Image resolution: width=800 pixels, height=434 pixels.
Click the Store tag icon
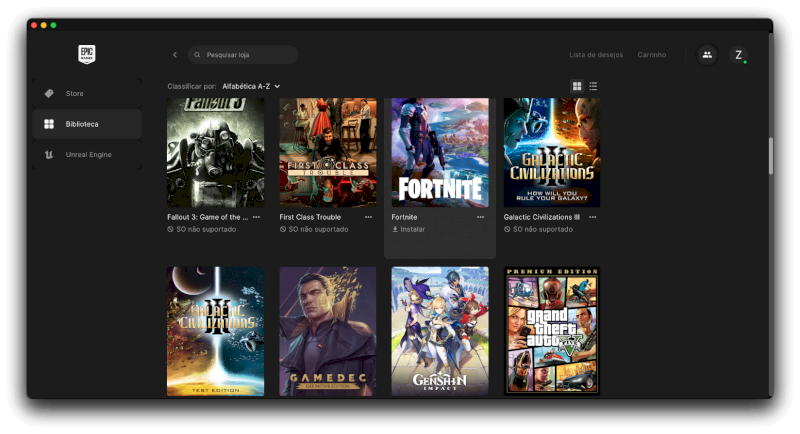[49, 93]
